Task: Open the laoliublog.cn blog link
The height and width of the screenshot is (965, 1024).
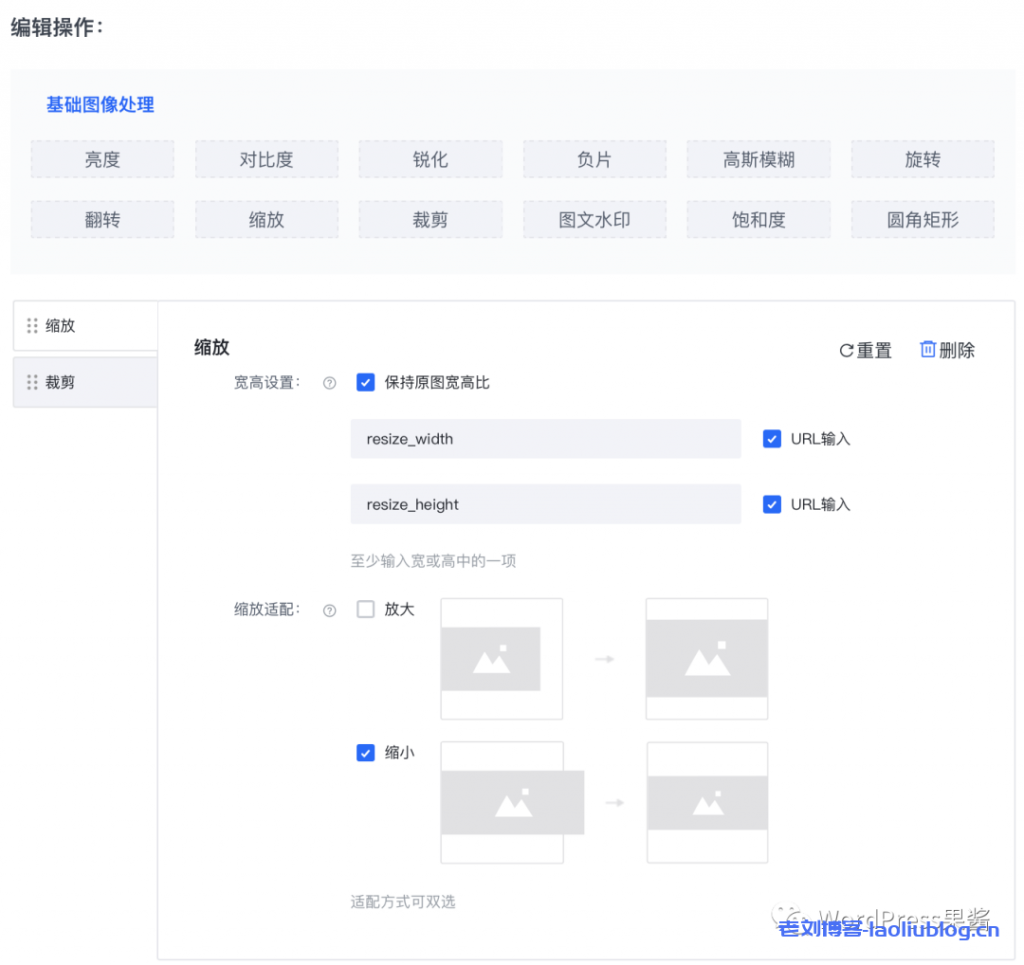Action: [888, 929]
